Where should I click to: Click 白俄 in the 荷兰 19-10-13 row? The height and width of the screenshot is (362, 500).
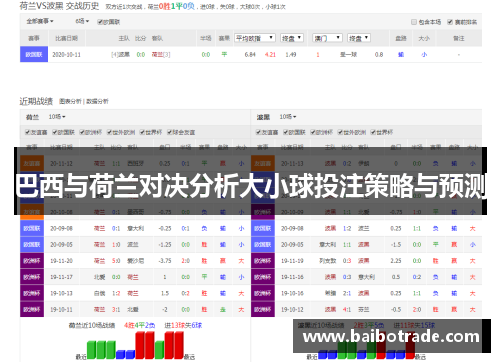coord(99,293)
